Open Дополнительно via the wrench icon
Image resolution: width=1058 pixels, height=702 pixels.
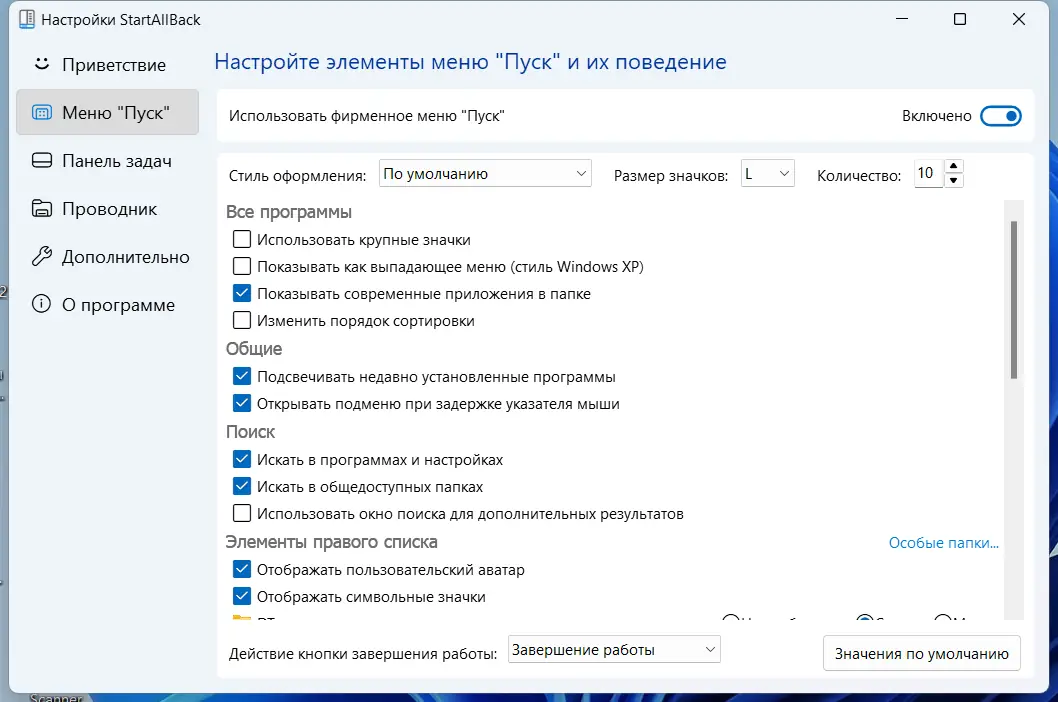pyautogui.click(x=40, y=256)
